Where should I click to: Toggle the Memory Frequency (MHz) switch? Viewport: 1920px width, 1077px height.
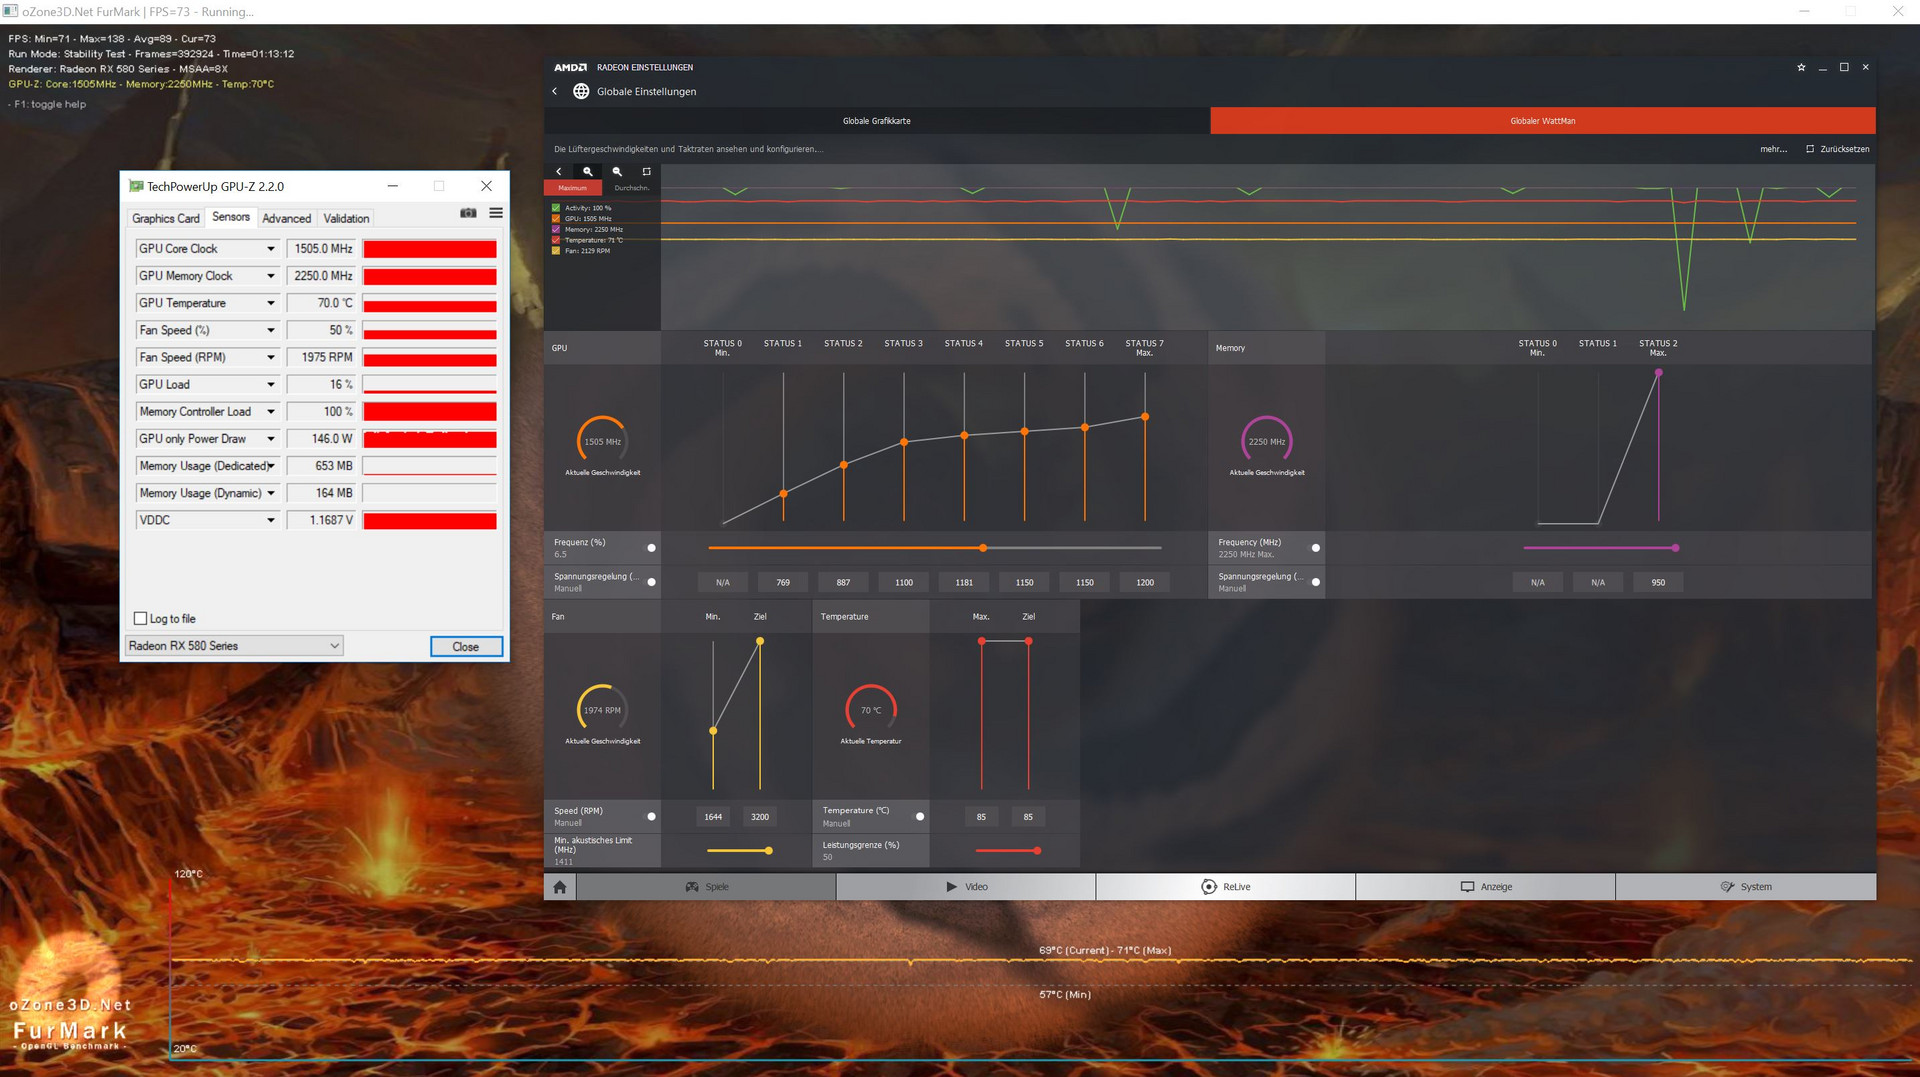click(1316, 548)
